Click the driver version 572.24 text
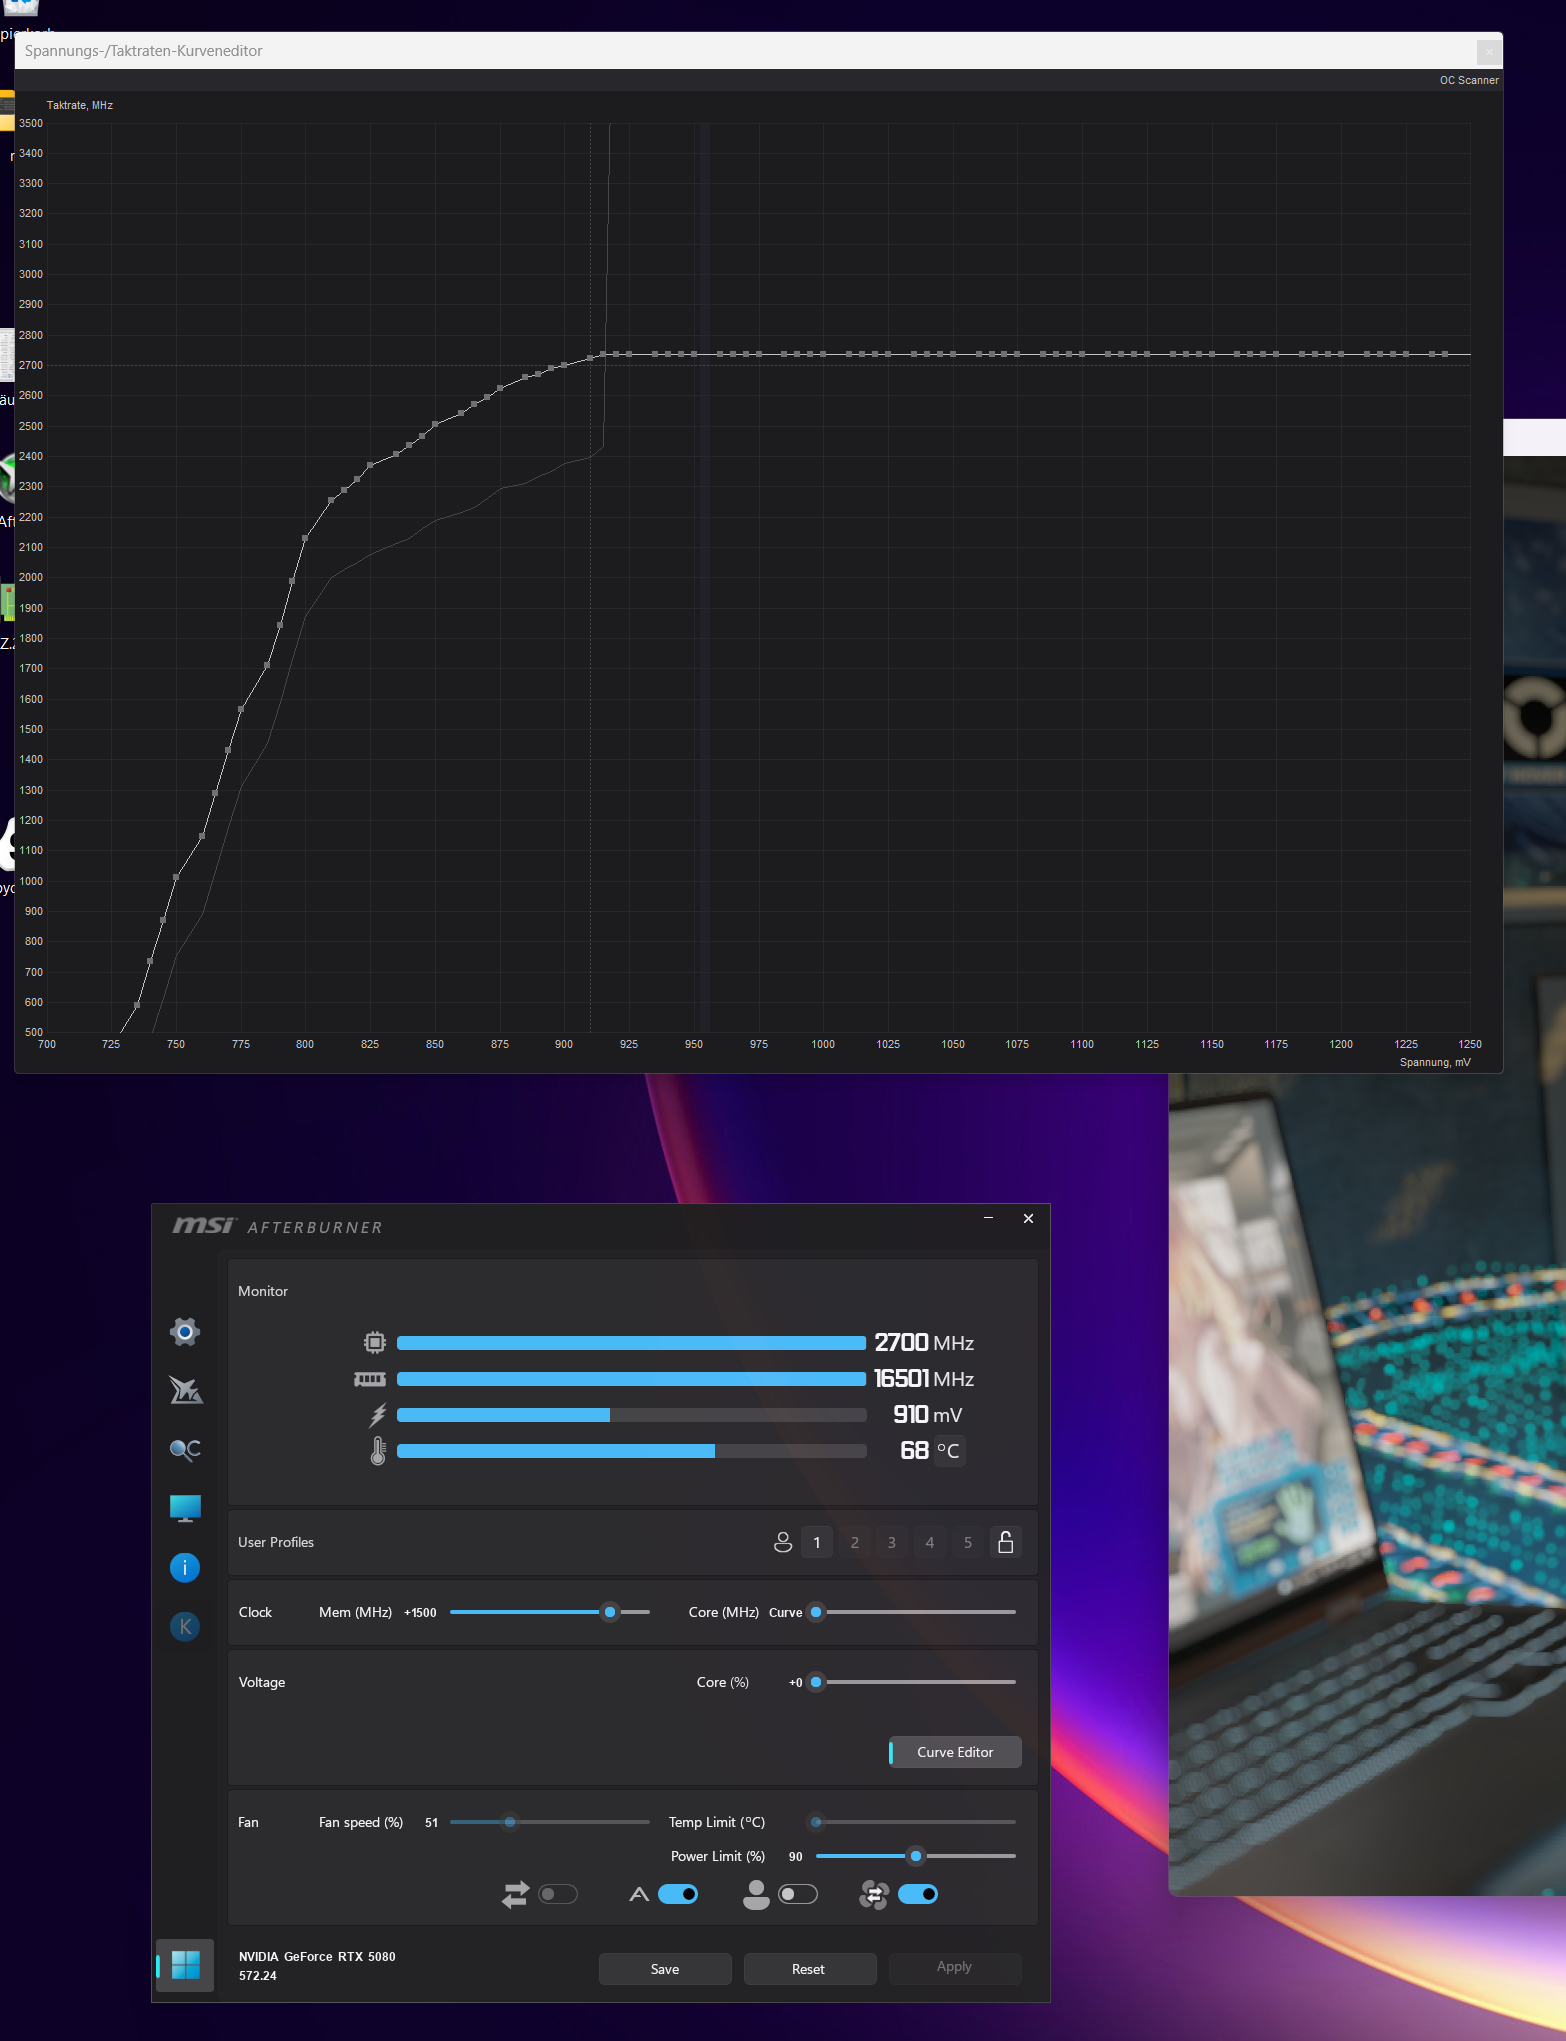1566x2041 pixels. pyautogui.click(x=258, y=1976)
